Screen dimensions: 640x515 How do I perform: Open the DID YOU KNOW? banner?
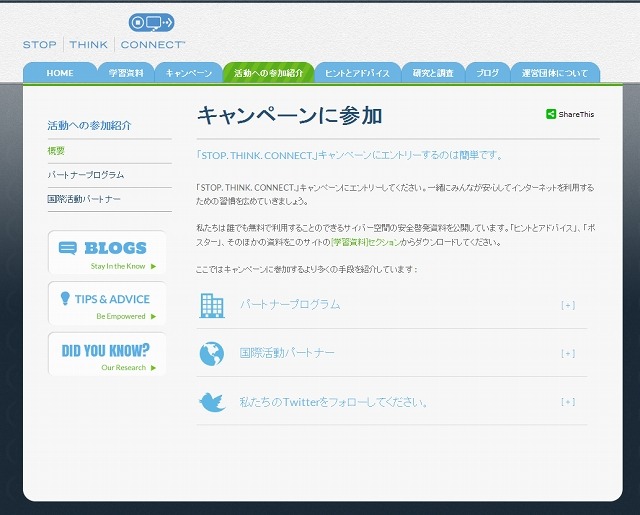[x=106, y=354]
